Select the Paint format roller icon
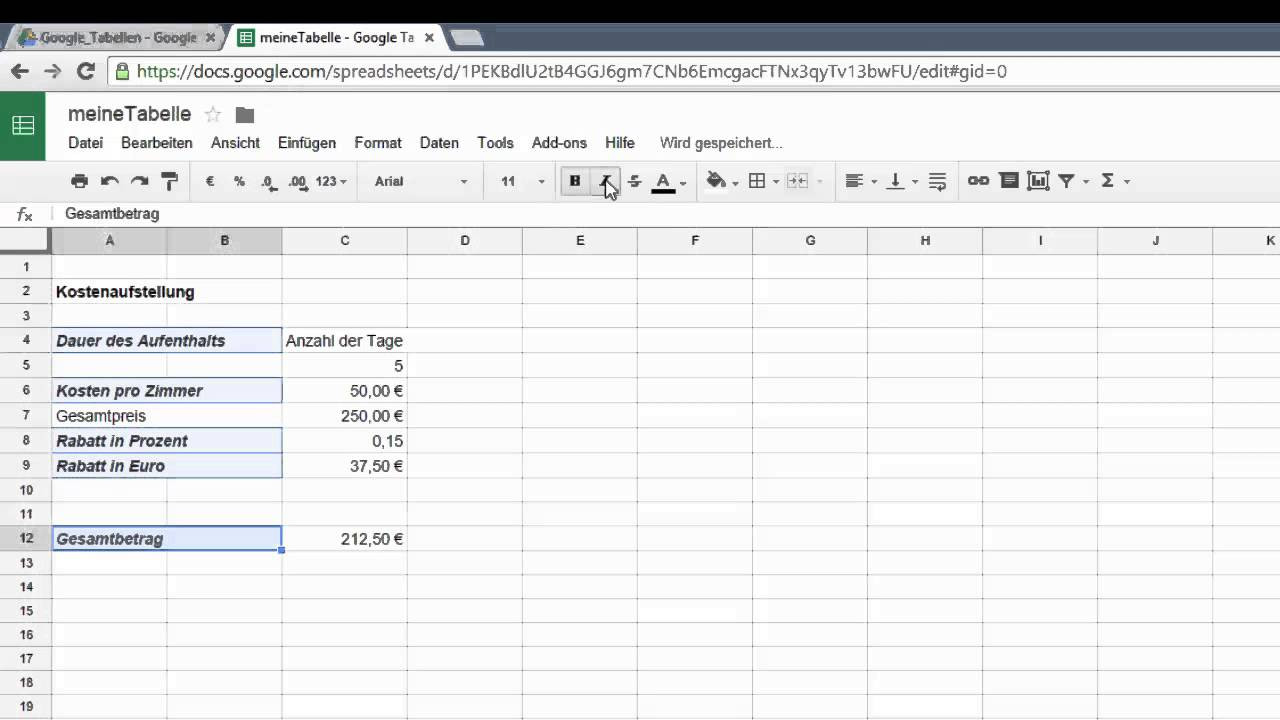Screen dimensions: 1280x720 tap(169, 181)
